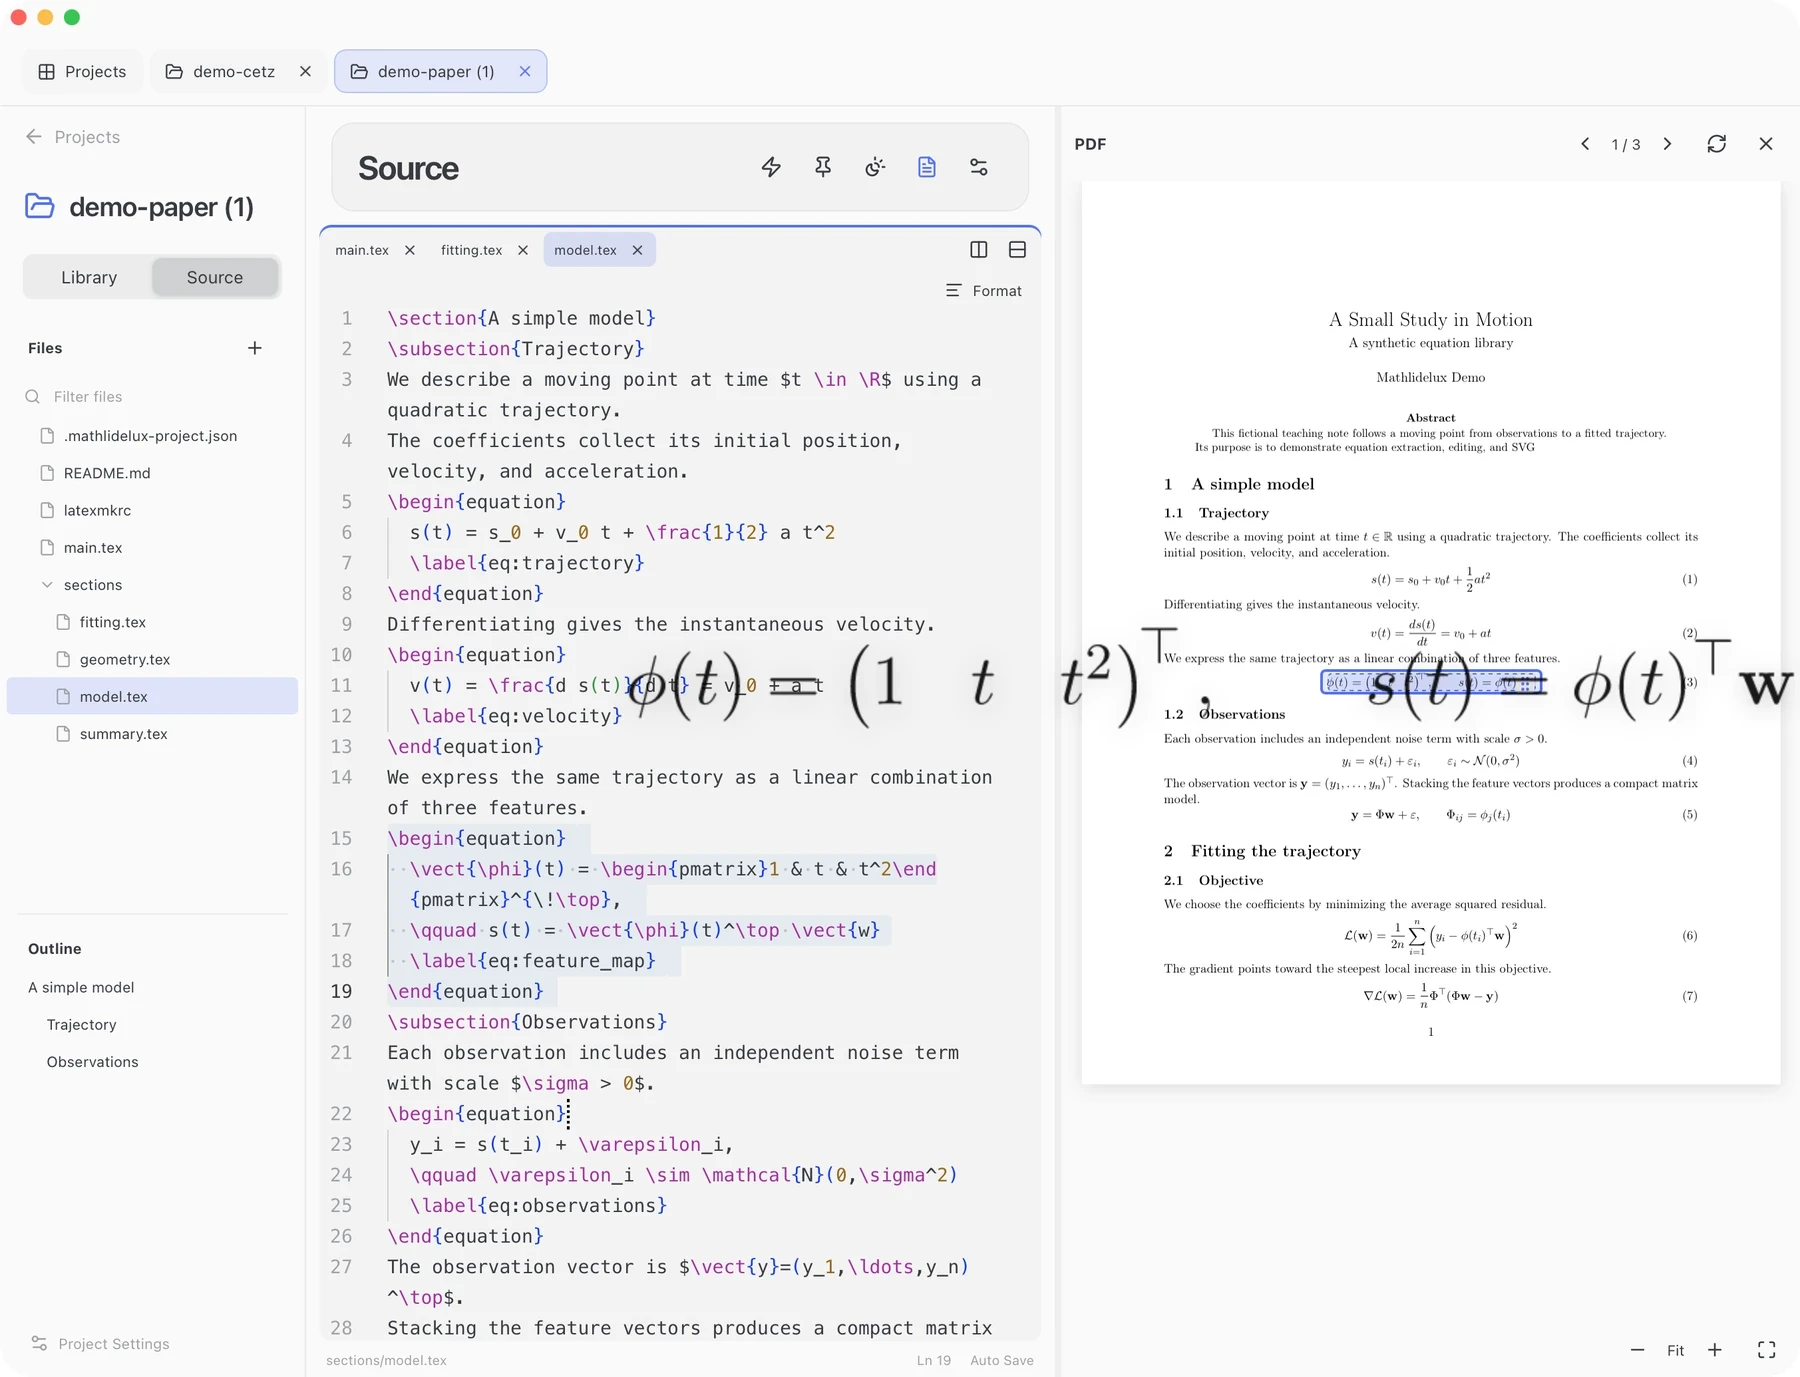The image size is (1800, 1377).
Task: Split the editor horizontally with rows icon
Action: click(x=1017, y=250)
